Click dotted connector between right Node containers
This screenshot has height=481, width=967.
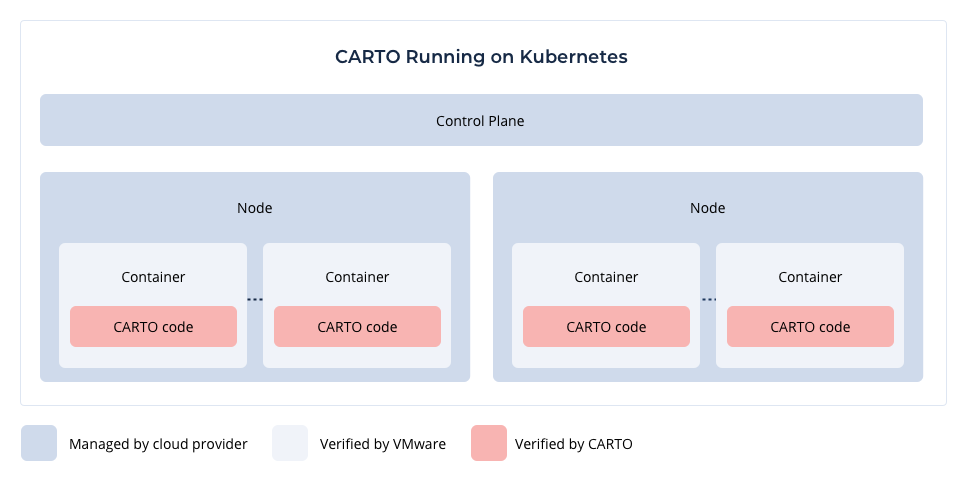point(708,300)
